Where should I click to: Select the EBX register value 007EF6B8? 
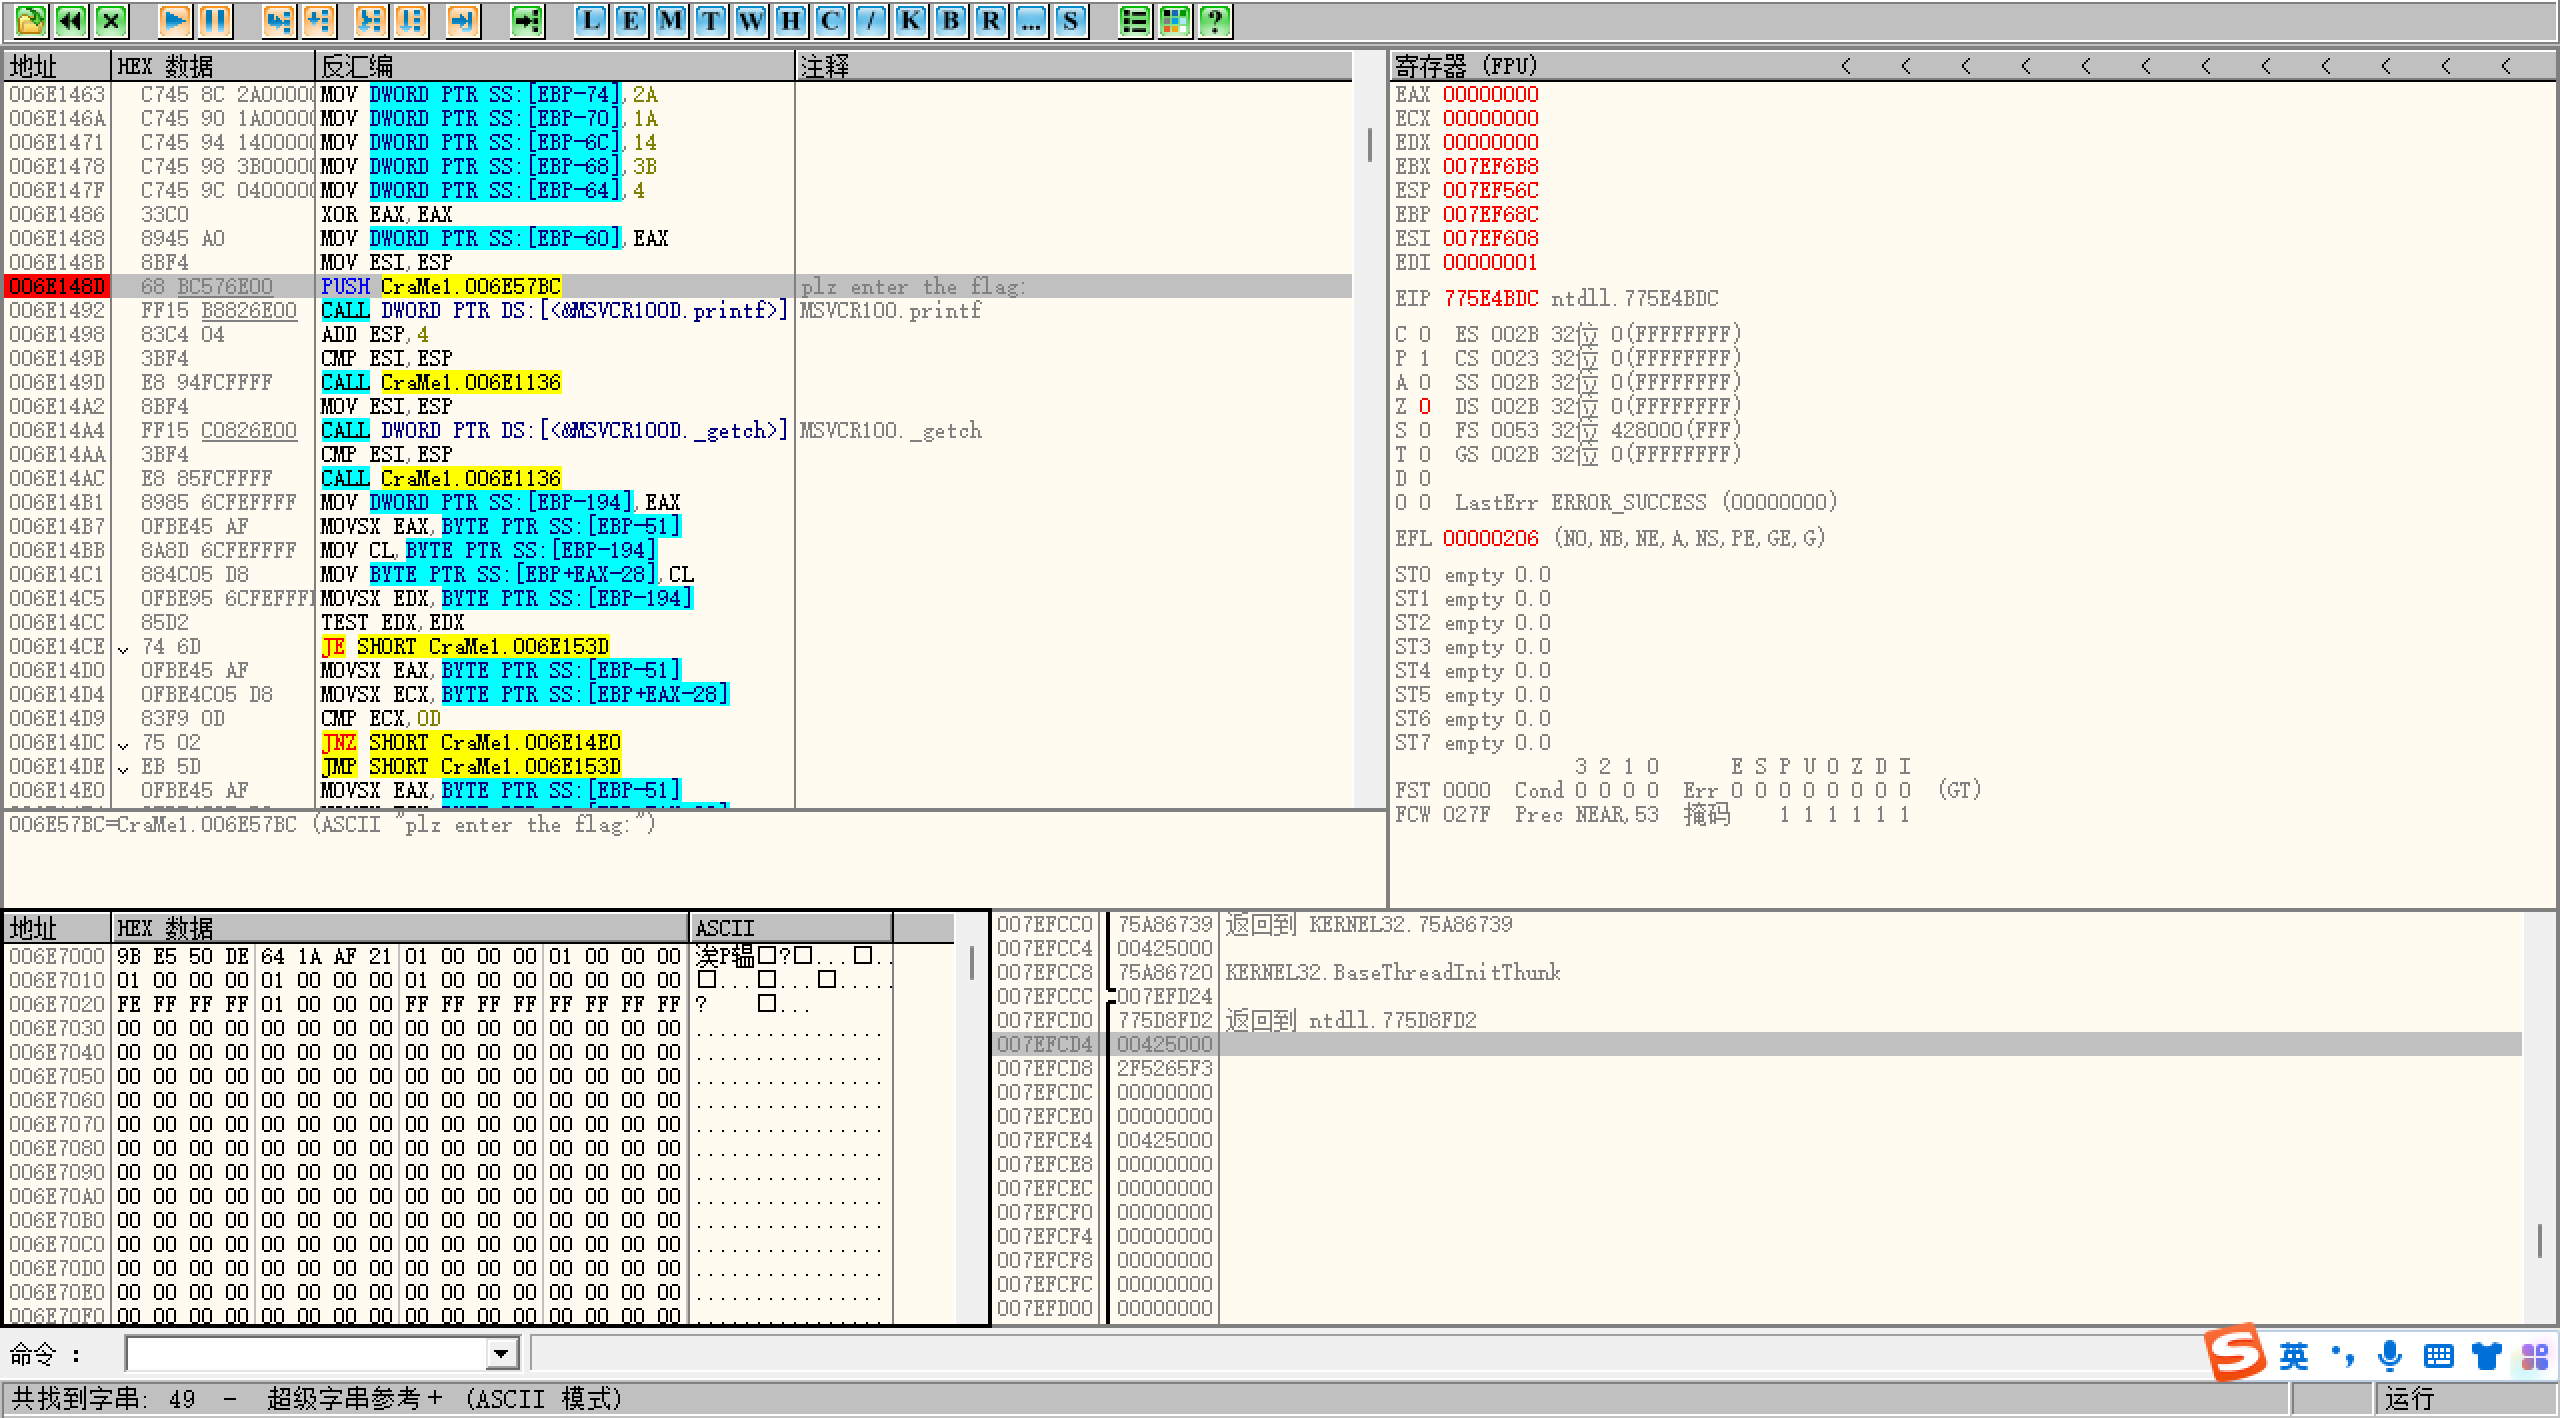(x=1490, y=166)
